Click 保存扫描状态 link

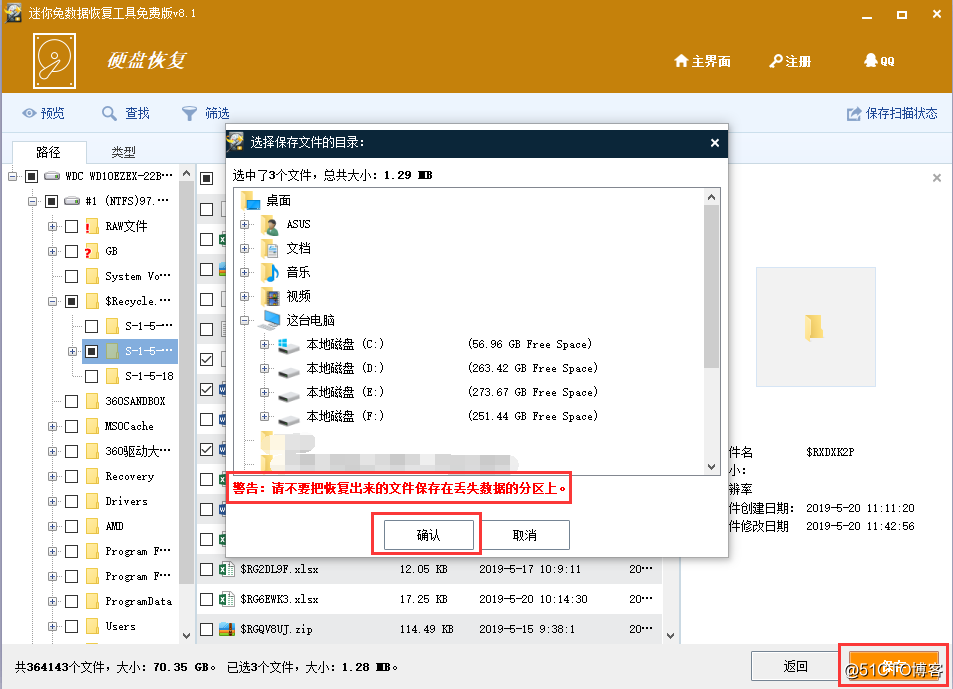click(x=892, y=114)
